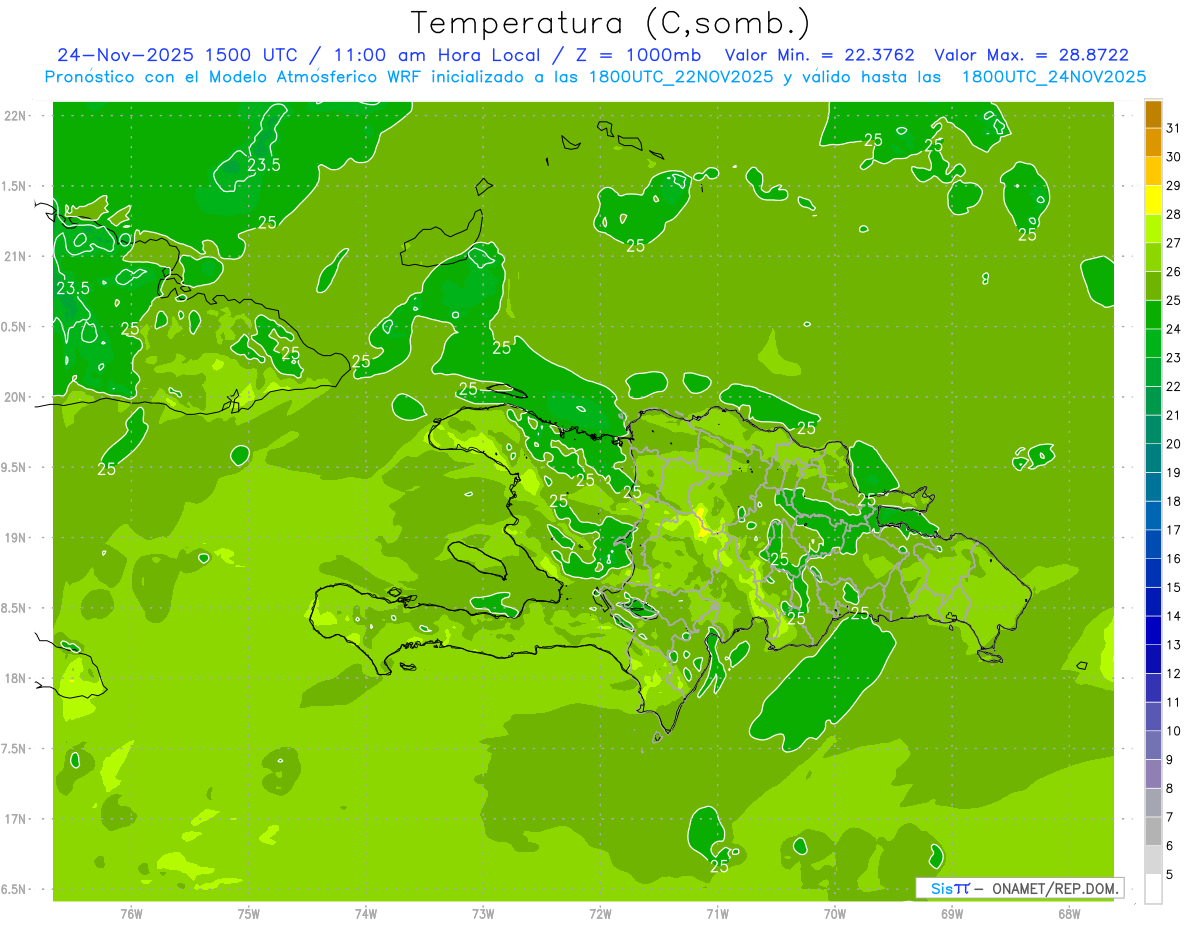Click the '71W' longitude axis label
Viewport: 1200px width, 927px height.
click(717, 913)
